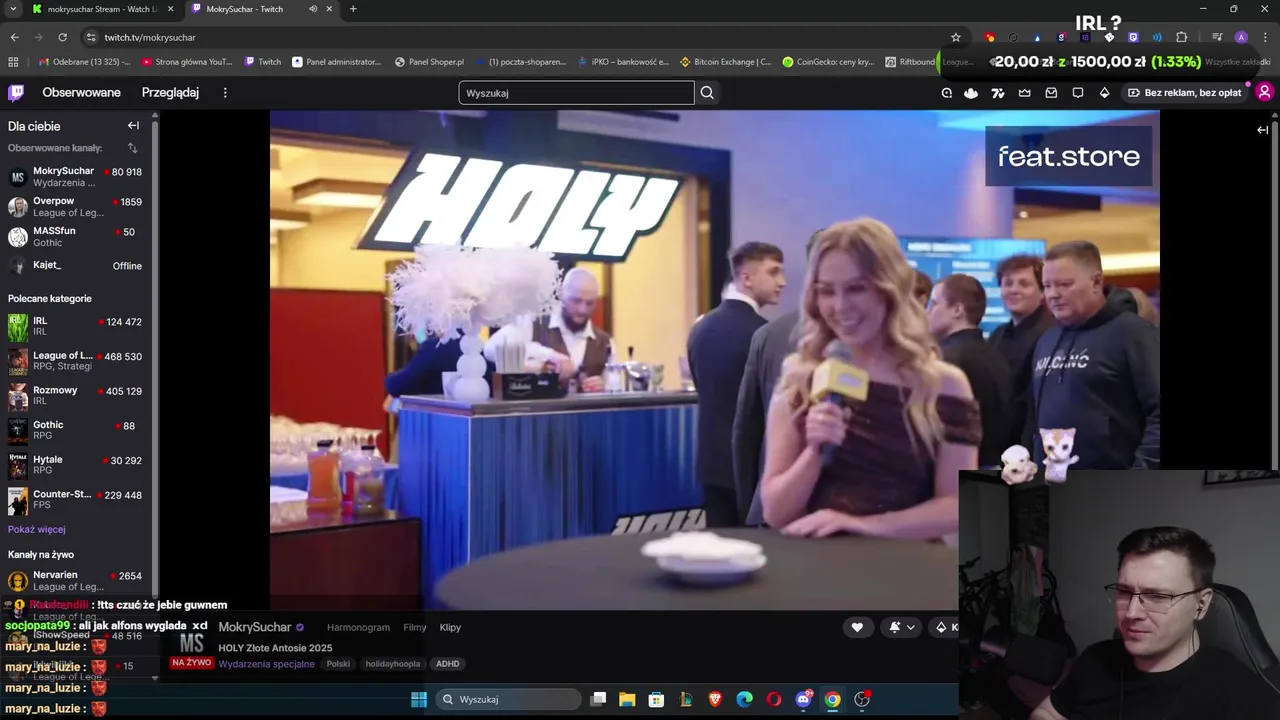Open Overpow channel in sidebar
Screen dimensions: 1280x720
point(75,207)
